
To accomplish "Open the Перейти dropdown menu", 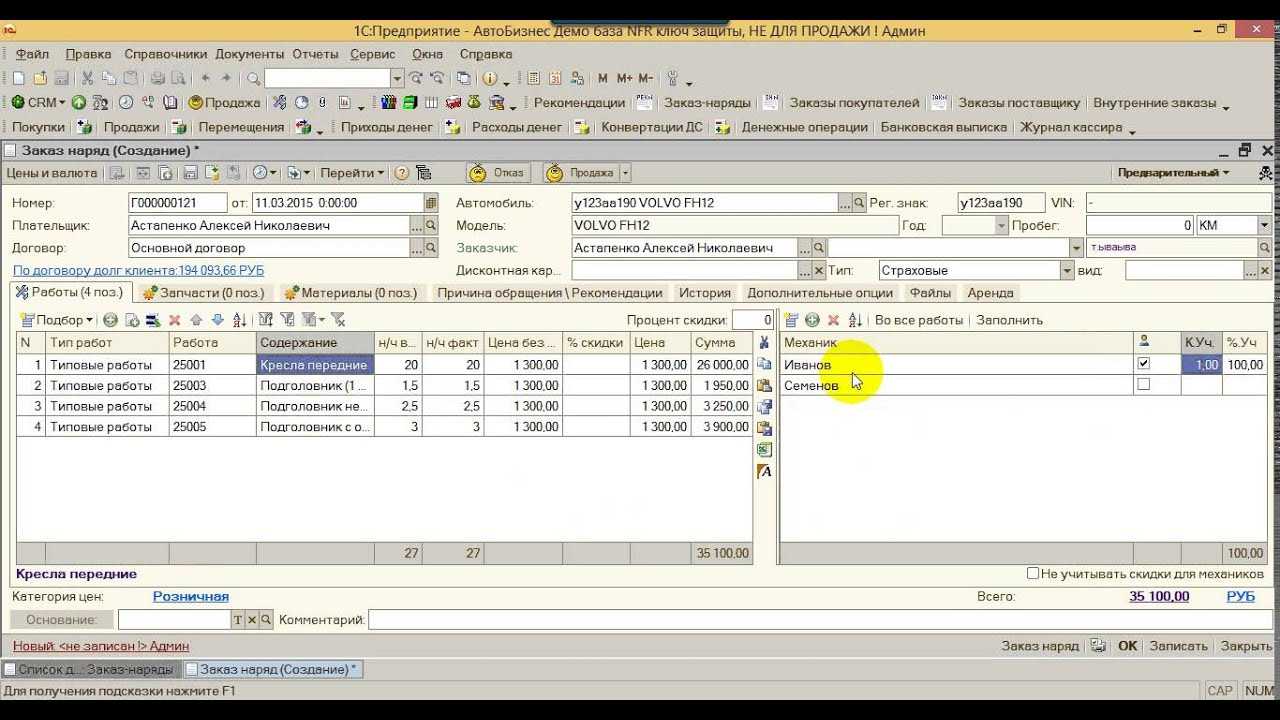I will (352, 173).
